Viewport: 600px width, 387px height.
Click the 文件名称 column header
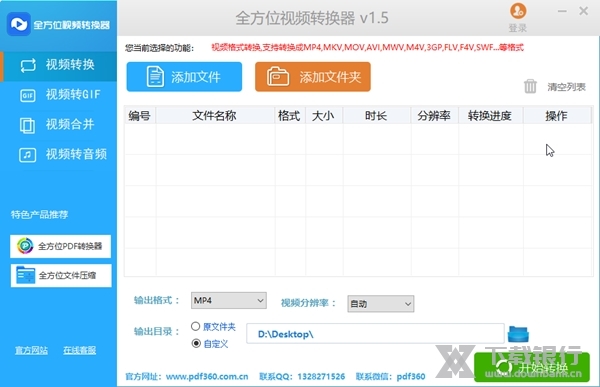(215, 116)
